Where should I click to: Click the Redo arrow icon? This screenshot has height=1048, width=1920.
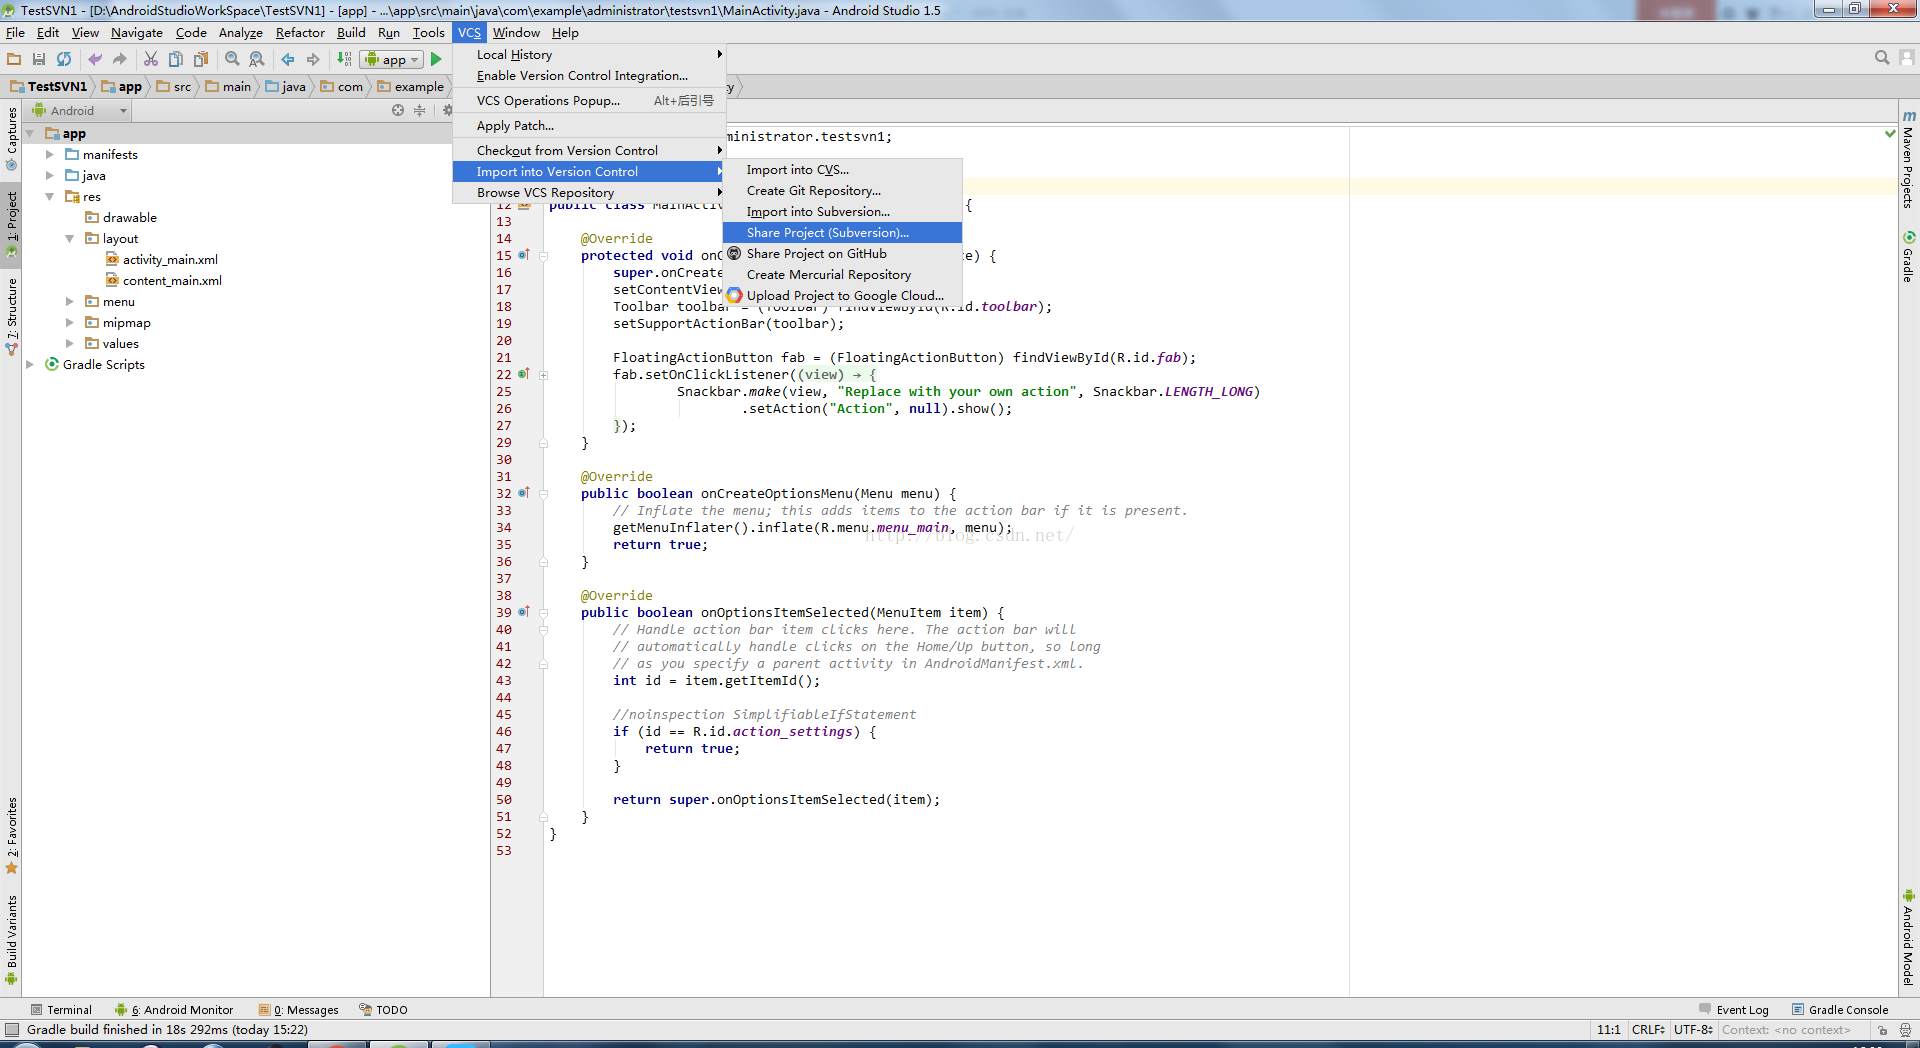point(120,59)
